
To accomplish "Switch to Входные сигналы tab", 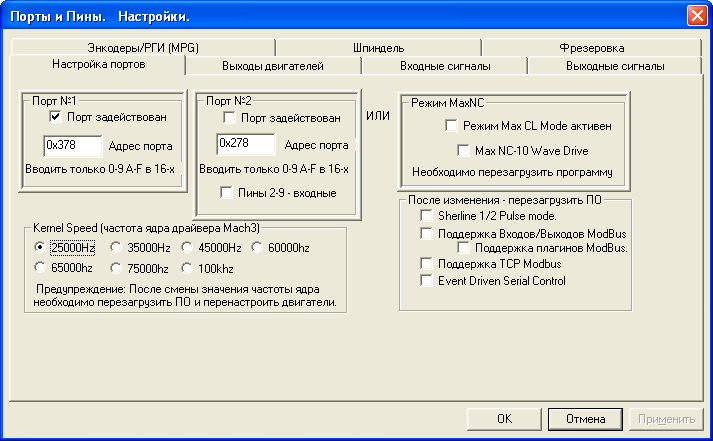I will point(444,66).
